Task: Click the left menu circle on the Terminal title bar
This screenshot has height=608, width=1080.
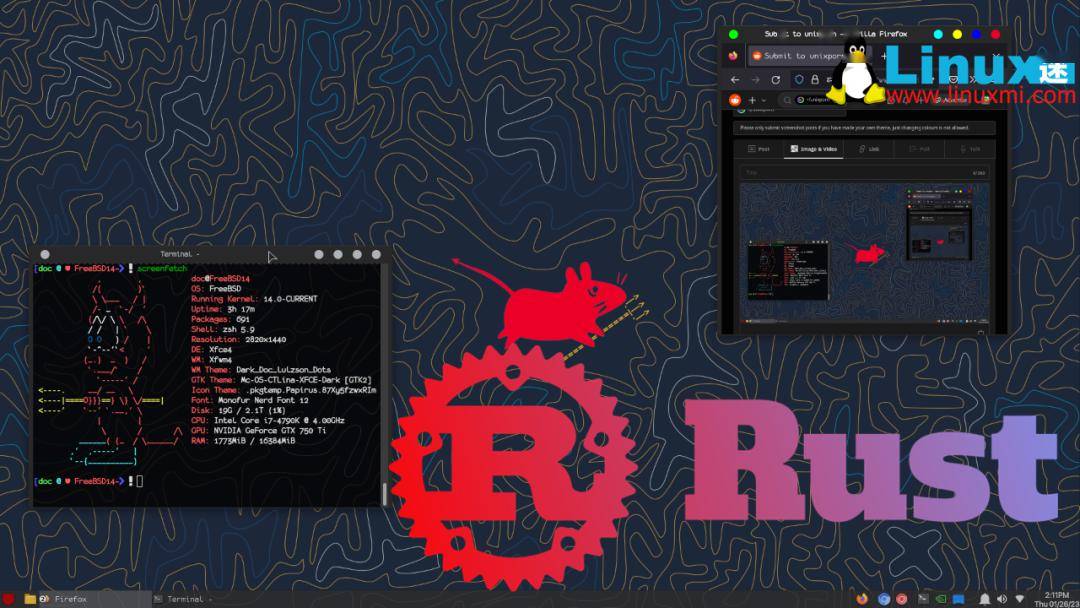Action: click(x=45, y=254)
